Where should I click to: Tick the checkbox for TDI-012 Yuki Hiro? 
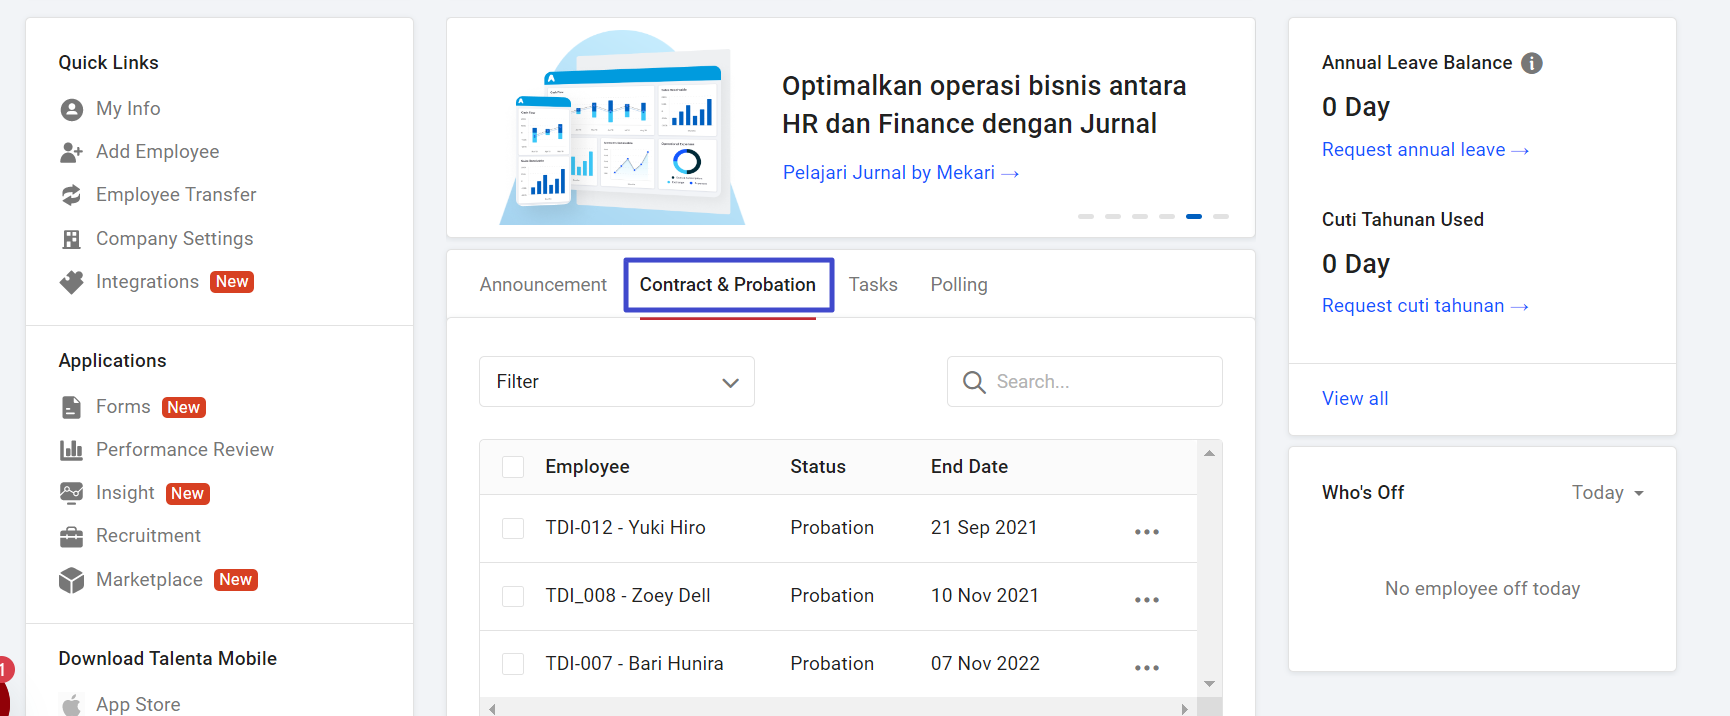click(x=513, y=528)
